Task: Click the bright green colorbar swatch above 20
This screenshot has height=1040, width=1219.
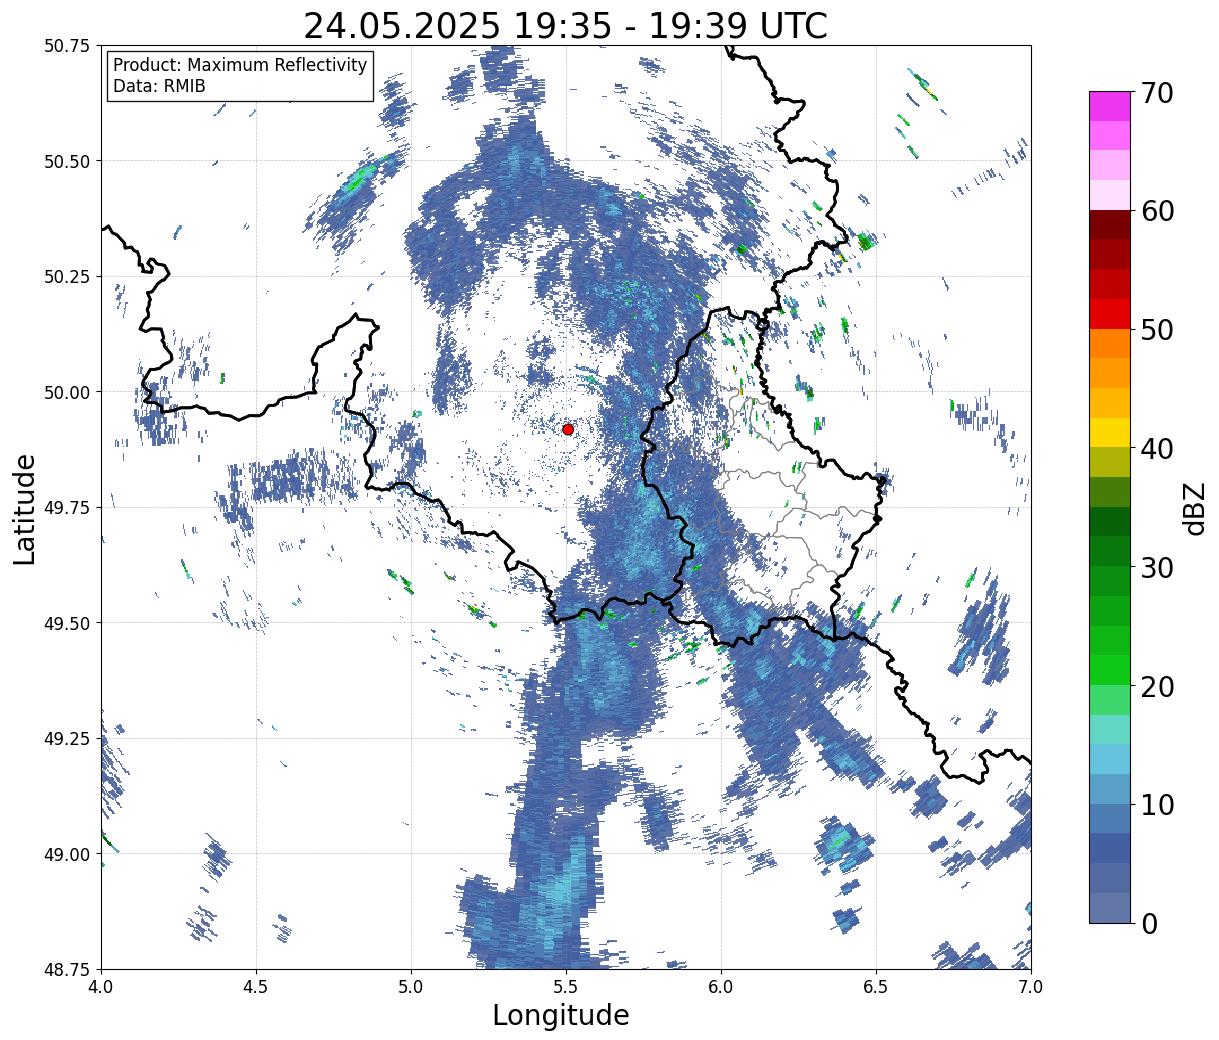Action: click(1110, 669)
